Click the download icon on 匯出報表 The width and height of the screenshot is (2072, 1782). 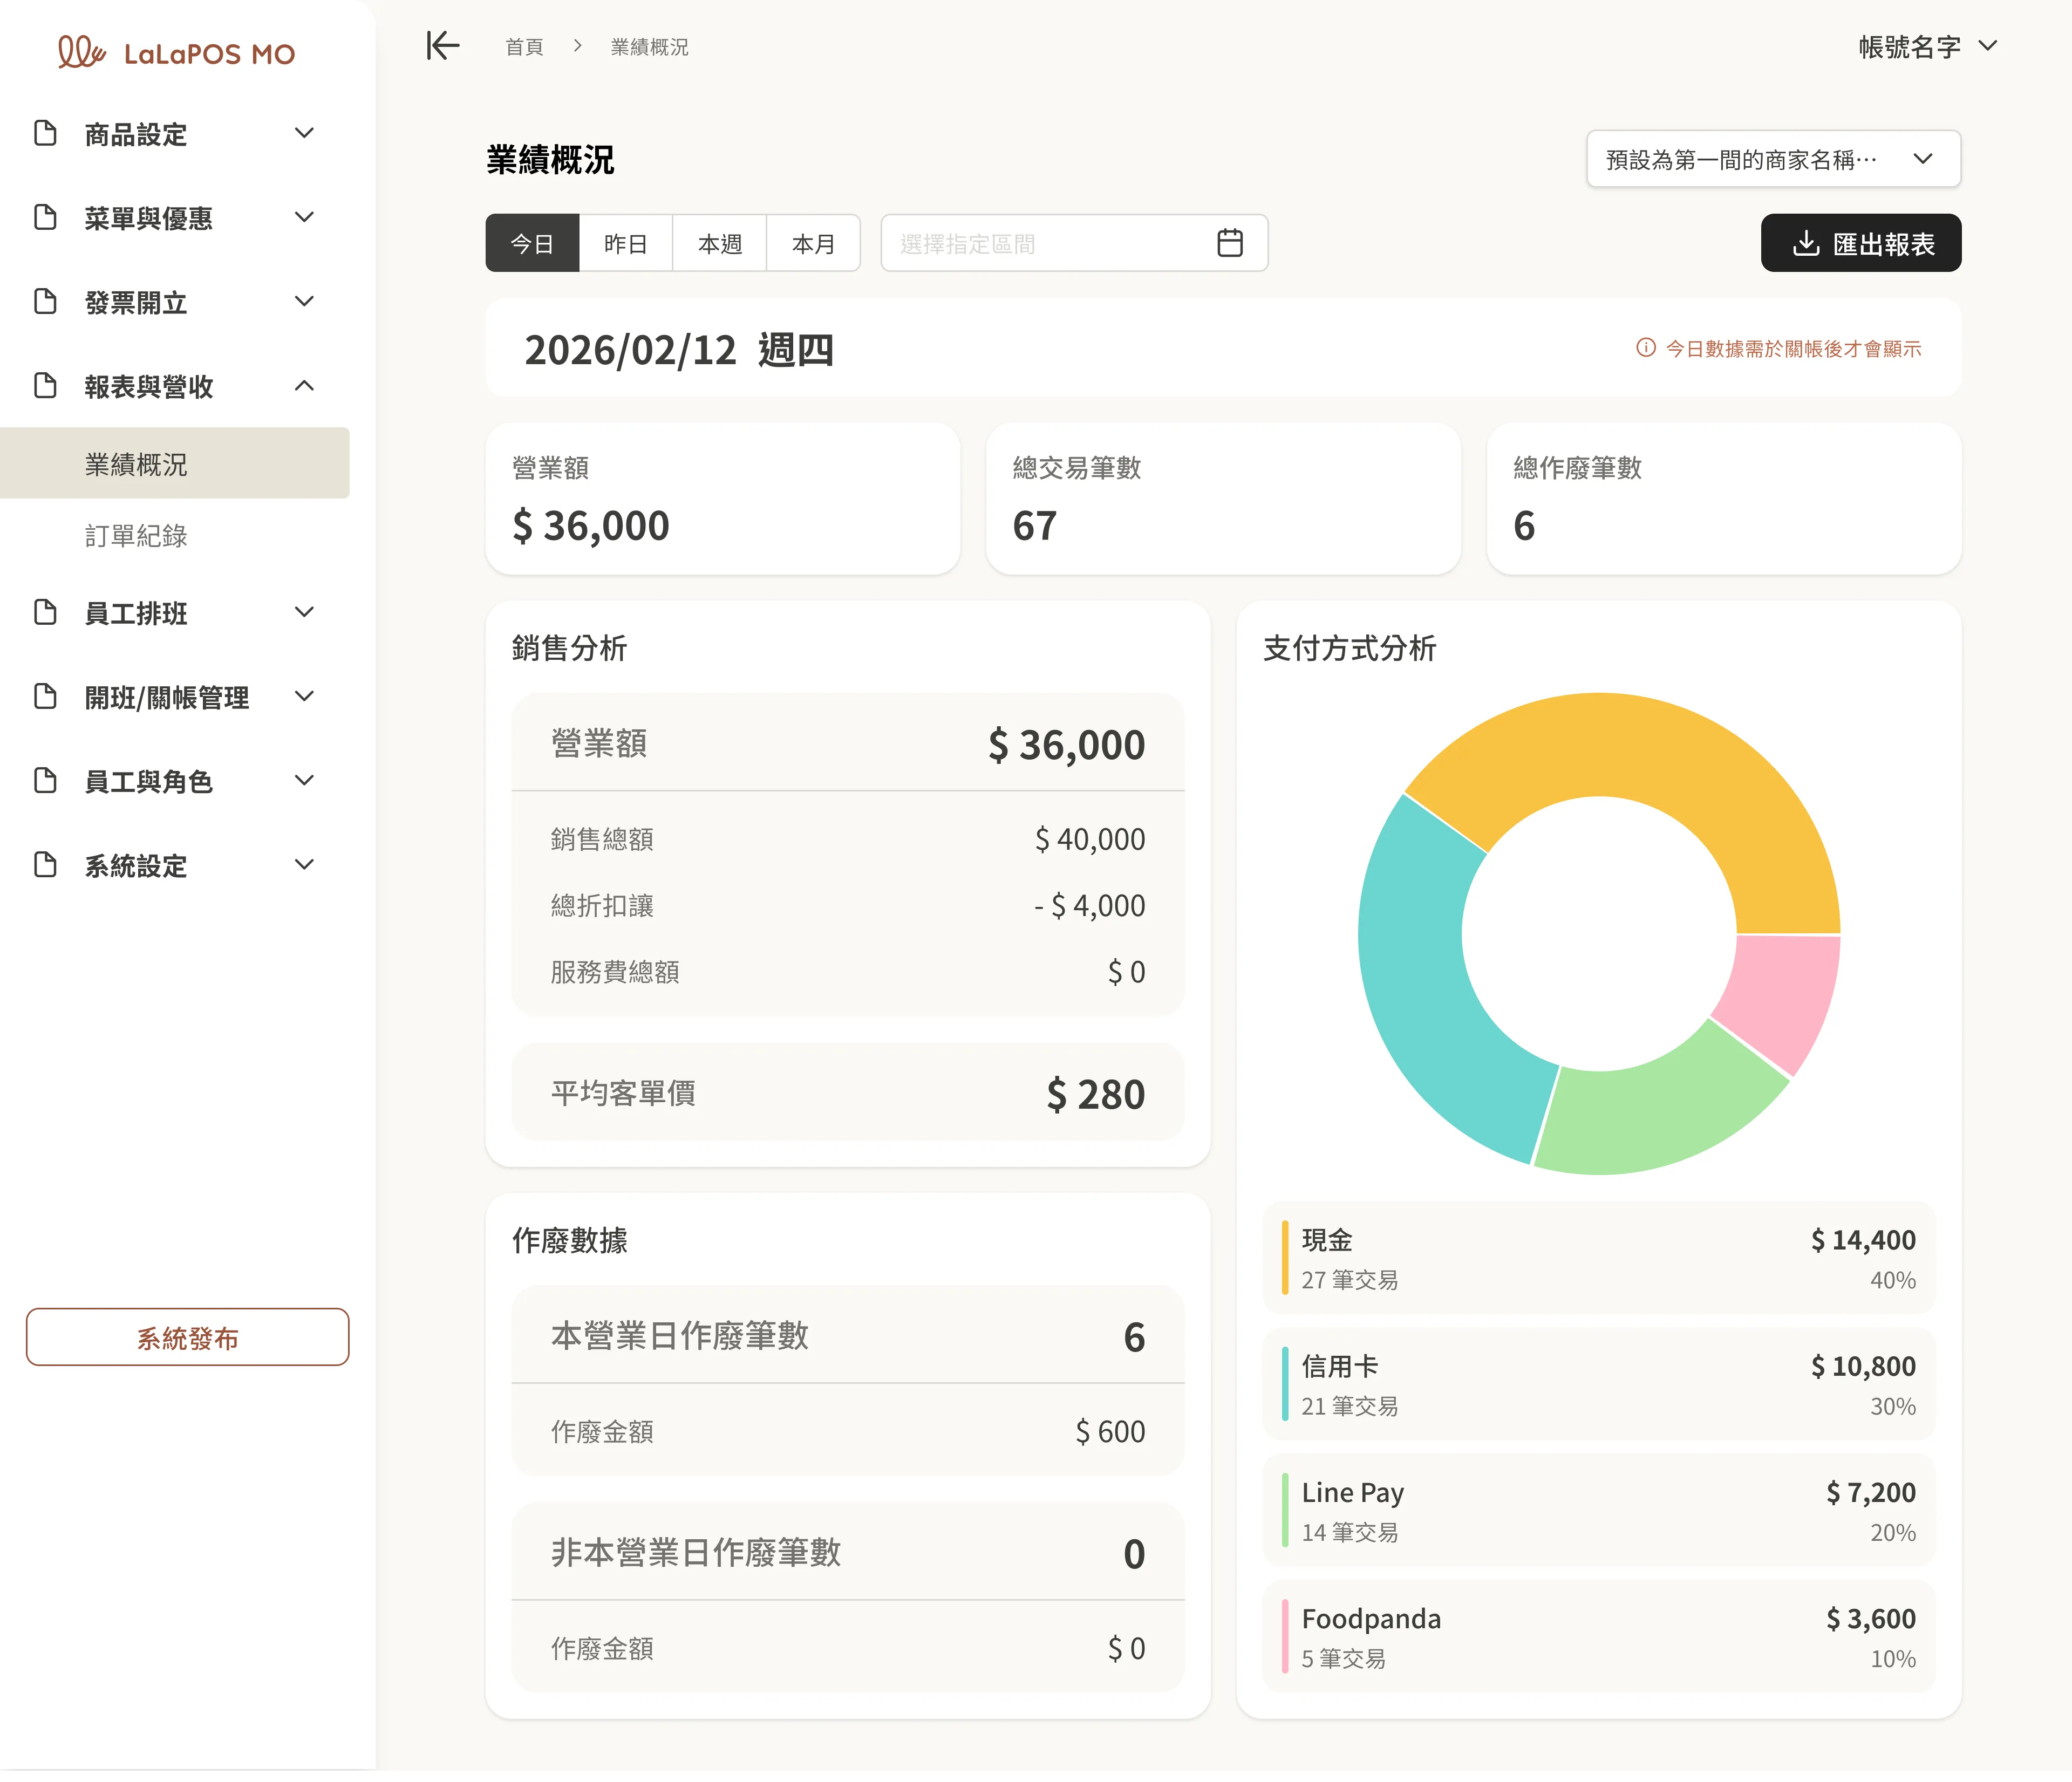coord(1805,242)
